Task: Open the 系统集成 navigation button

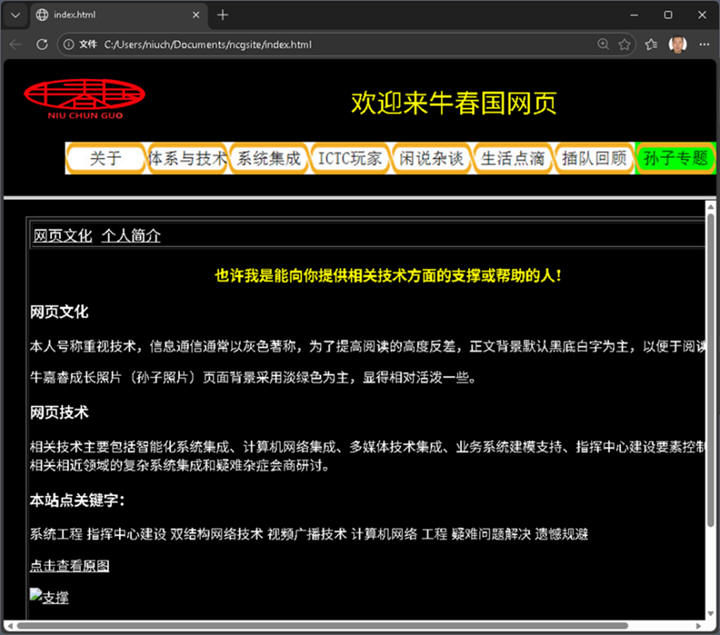Action: 269,158
